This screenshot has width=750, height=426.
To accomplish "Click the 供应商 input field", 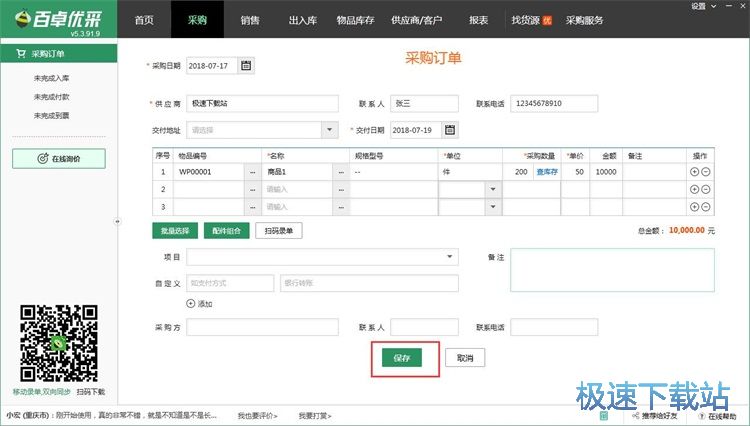I will (x=263, y=103).
